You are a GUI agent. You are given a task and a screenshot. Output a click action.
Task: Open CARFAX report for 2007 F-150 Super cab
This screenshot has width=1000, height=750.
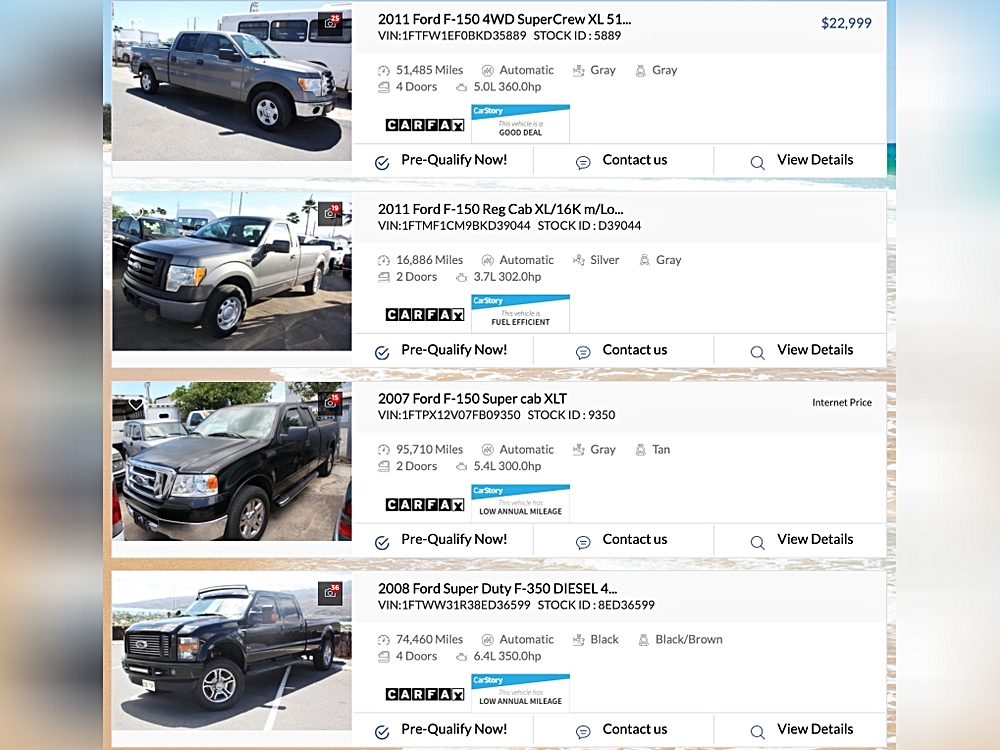[x=425, y=504]
